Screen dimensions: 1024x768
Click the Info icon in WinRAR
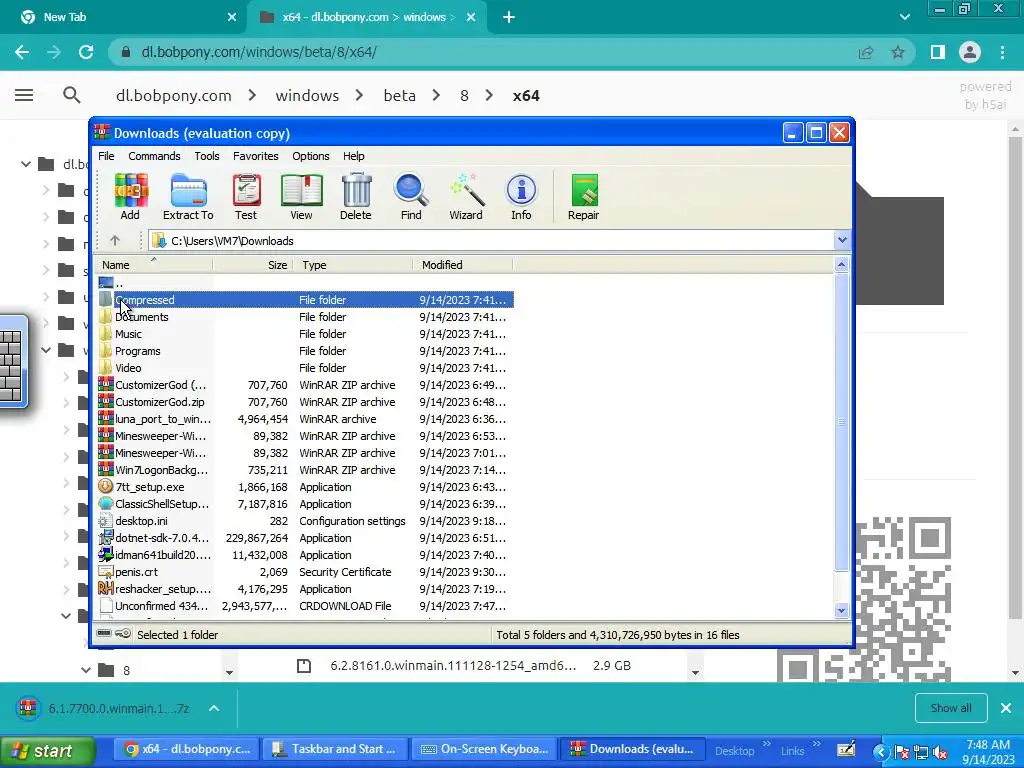pyautogui.click(x=521, y=197)
